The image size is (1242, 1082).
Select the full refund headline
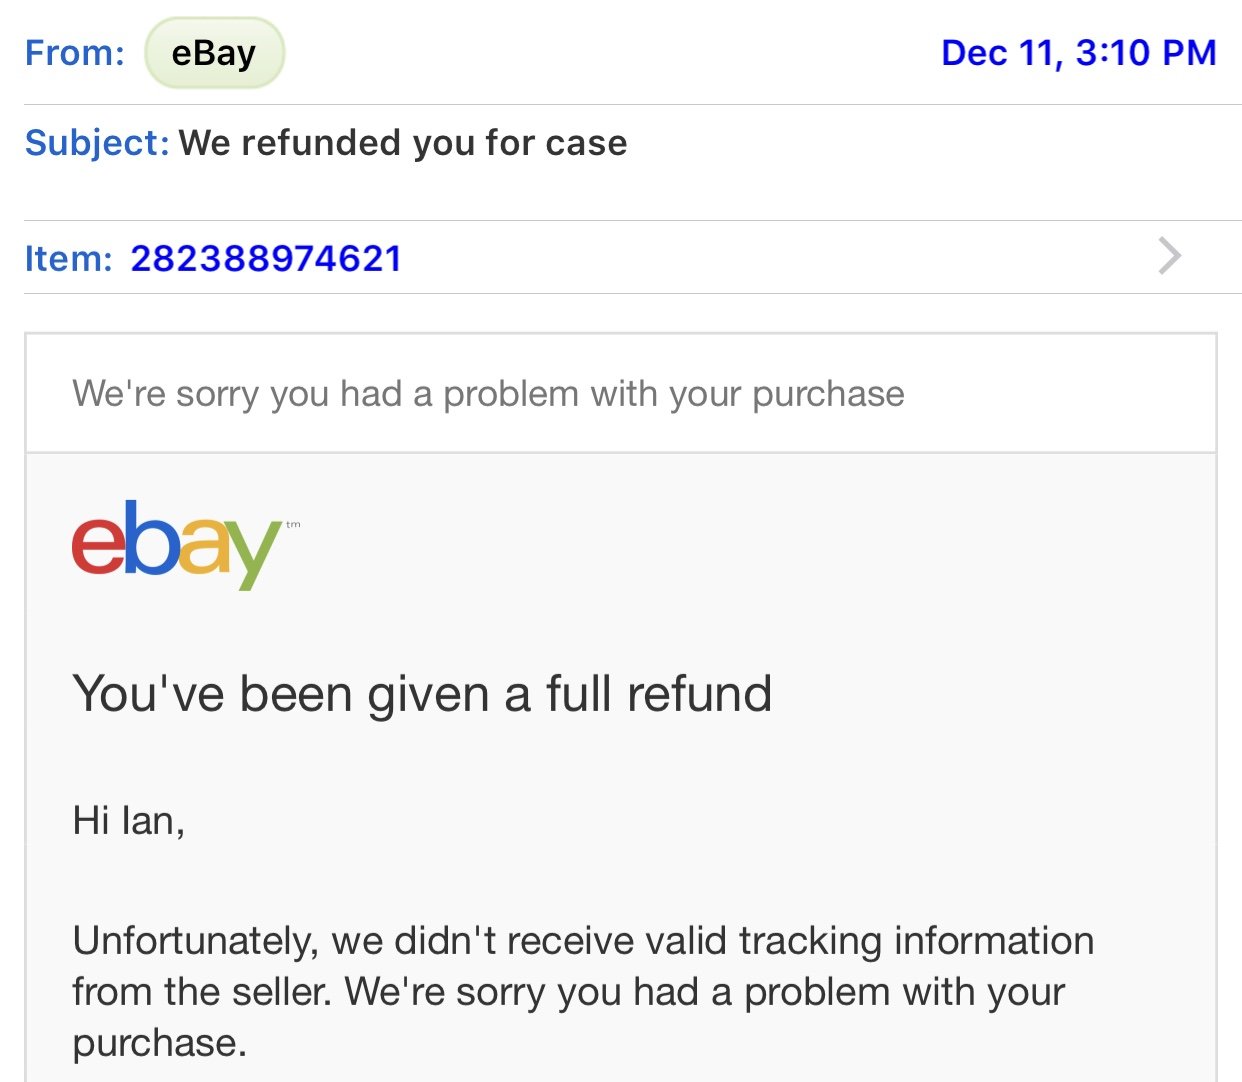coord(422,695)
